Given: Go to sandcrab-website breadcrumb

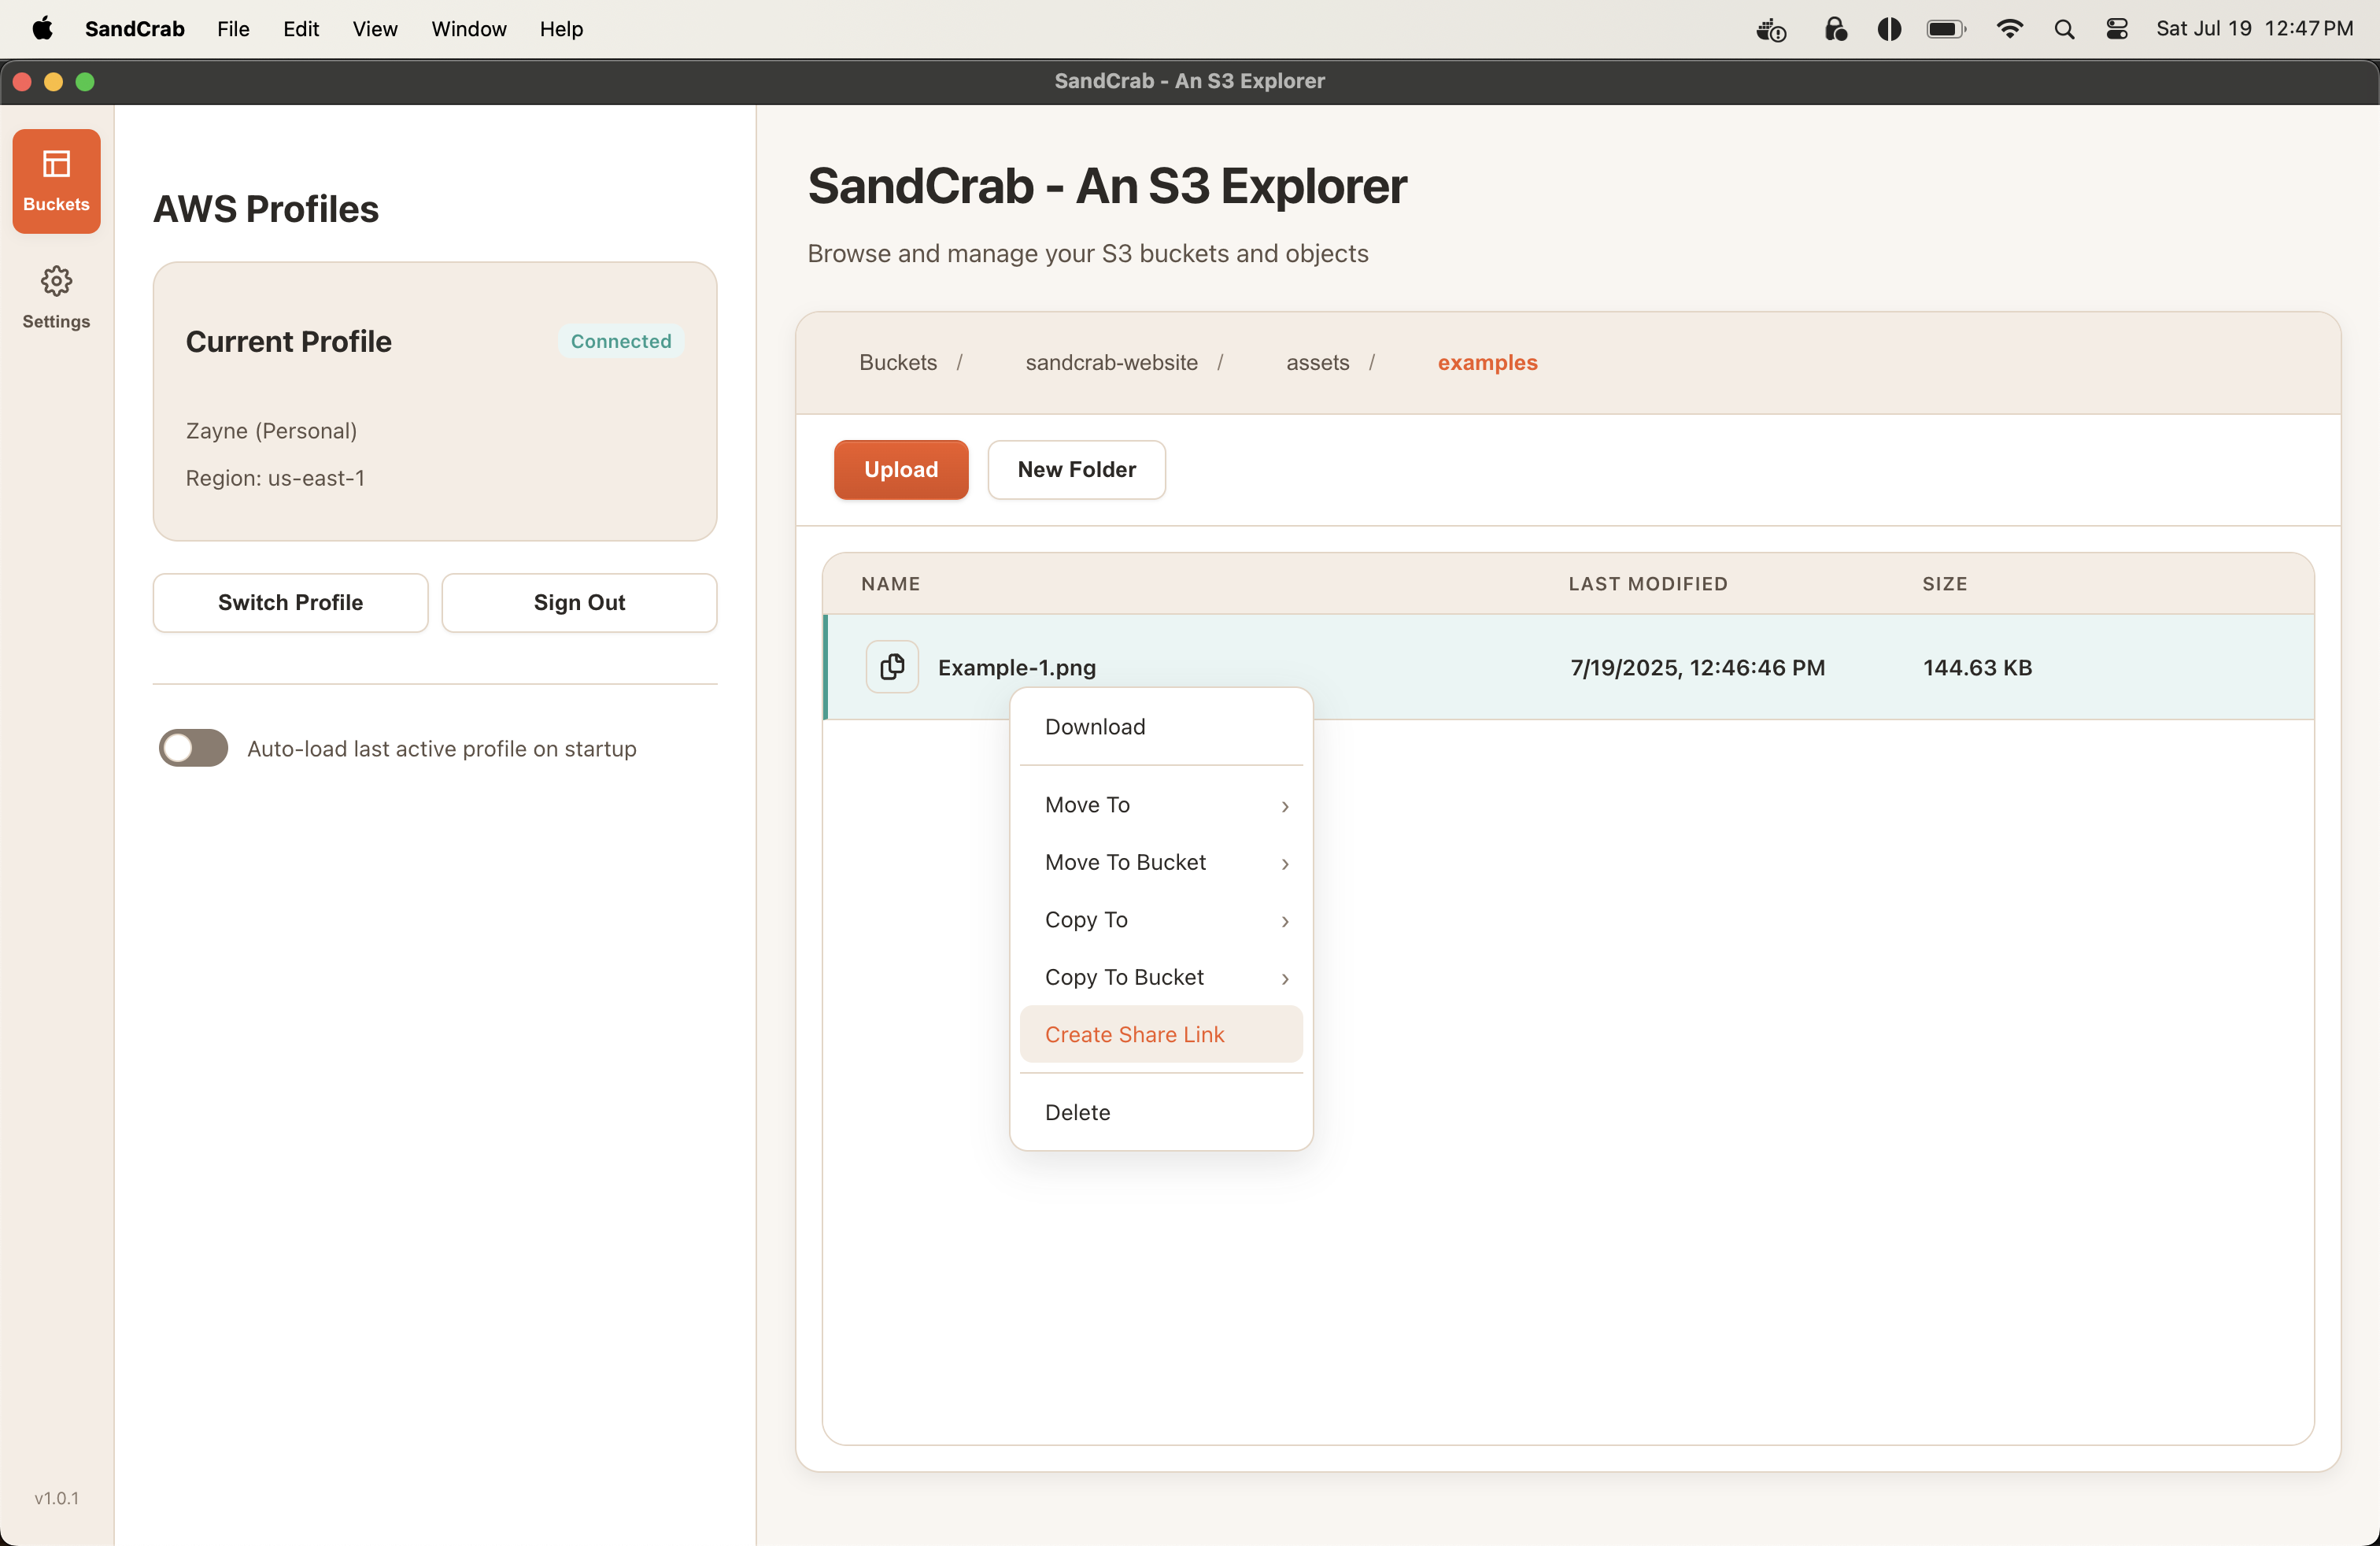Looking at the screenshot, I should click(x=1111, y=362).
